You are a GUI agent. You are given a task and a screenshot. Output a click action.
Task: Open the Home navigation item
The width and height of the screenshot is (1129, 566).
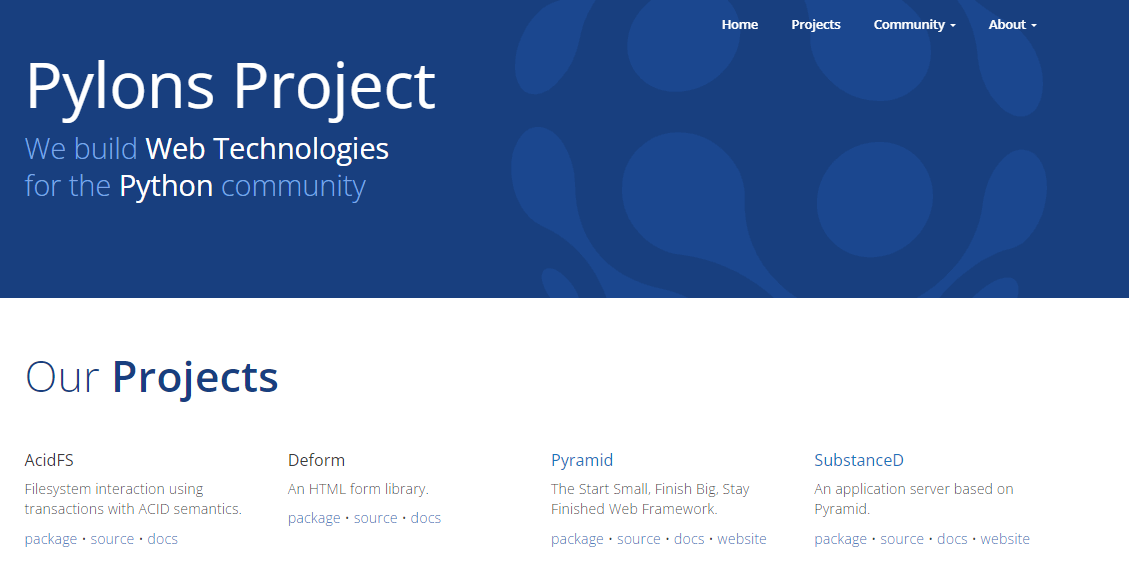(739, 25)
